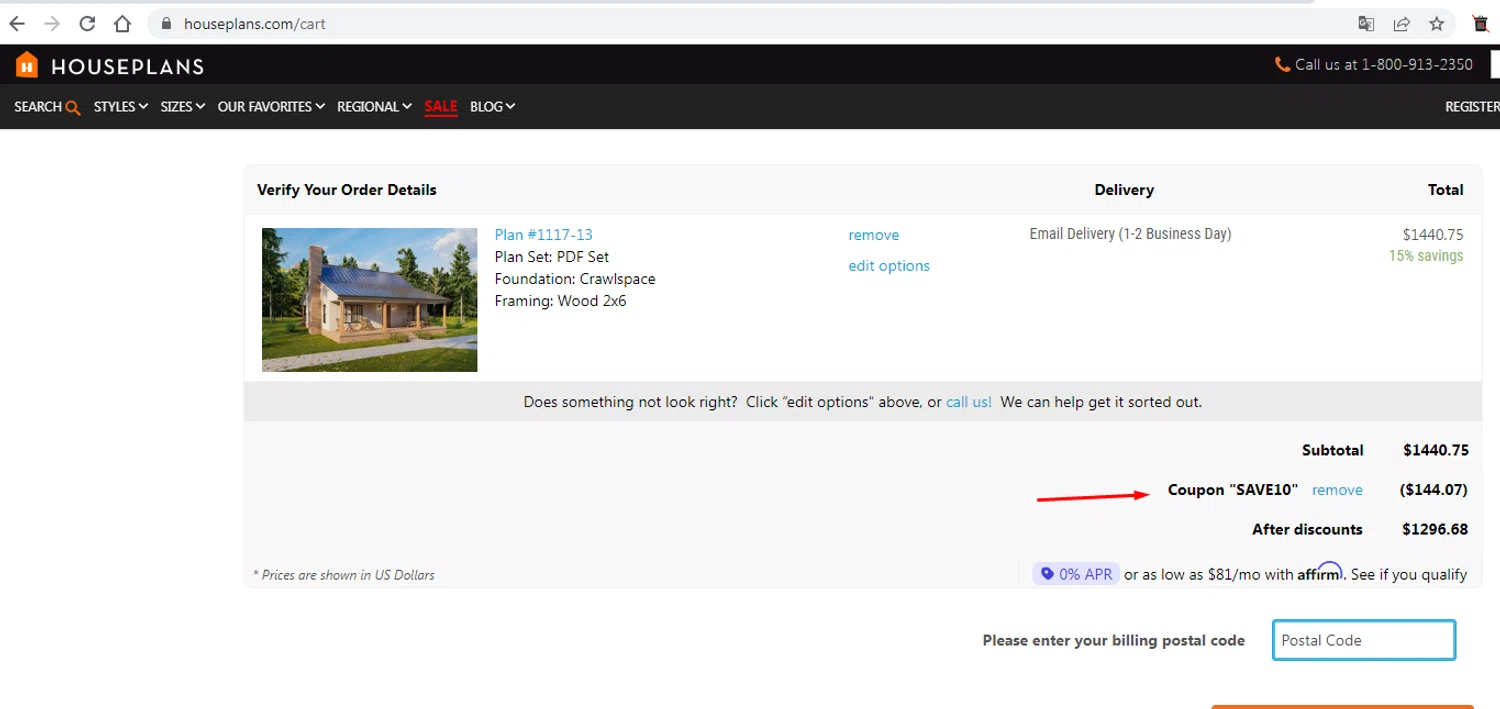Click the call us! link

[969, 402]
